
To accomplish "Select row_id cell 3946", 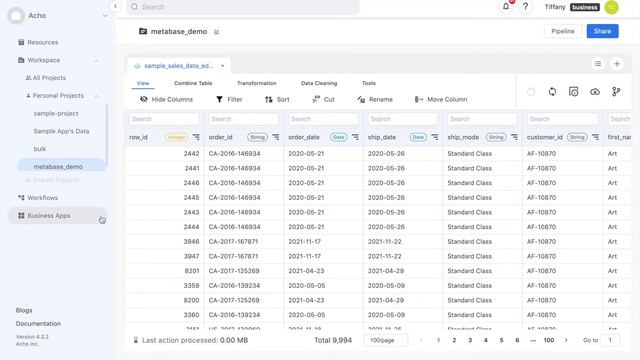I will (x=164, y=242).
